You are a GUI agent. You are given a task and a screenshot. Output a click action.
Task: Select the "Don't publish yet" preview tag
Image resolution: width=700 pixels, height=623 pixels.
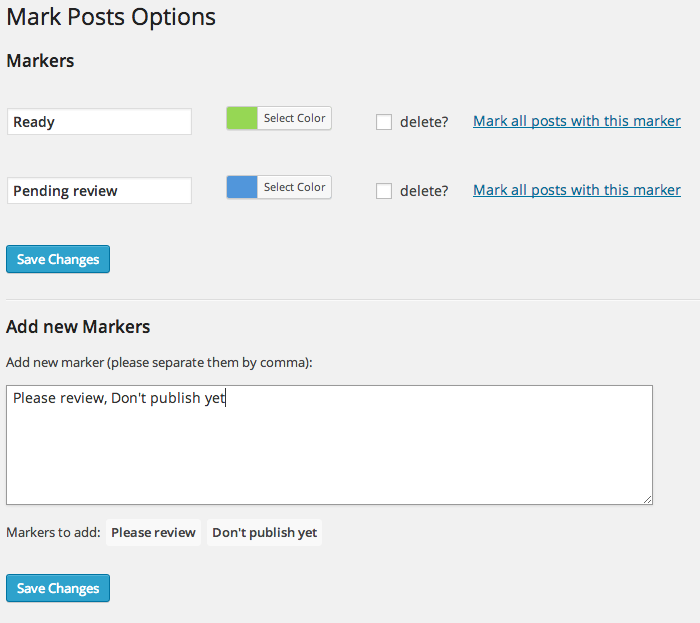[x=264, y=532]
